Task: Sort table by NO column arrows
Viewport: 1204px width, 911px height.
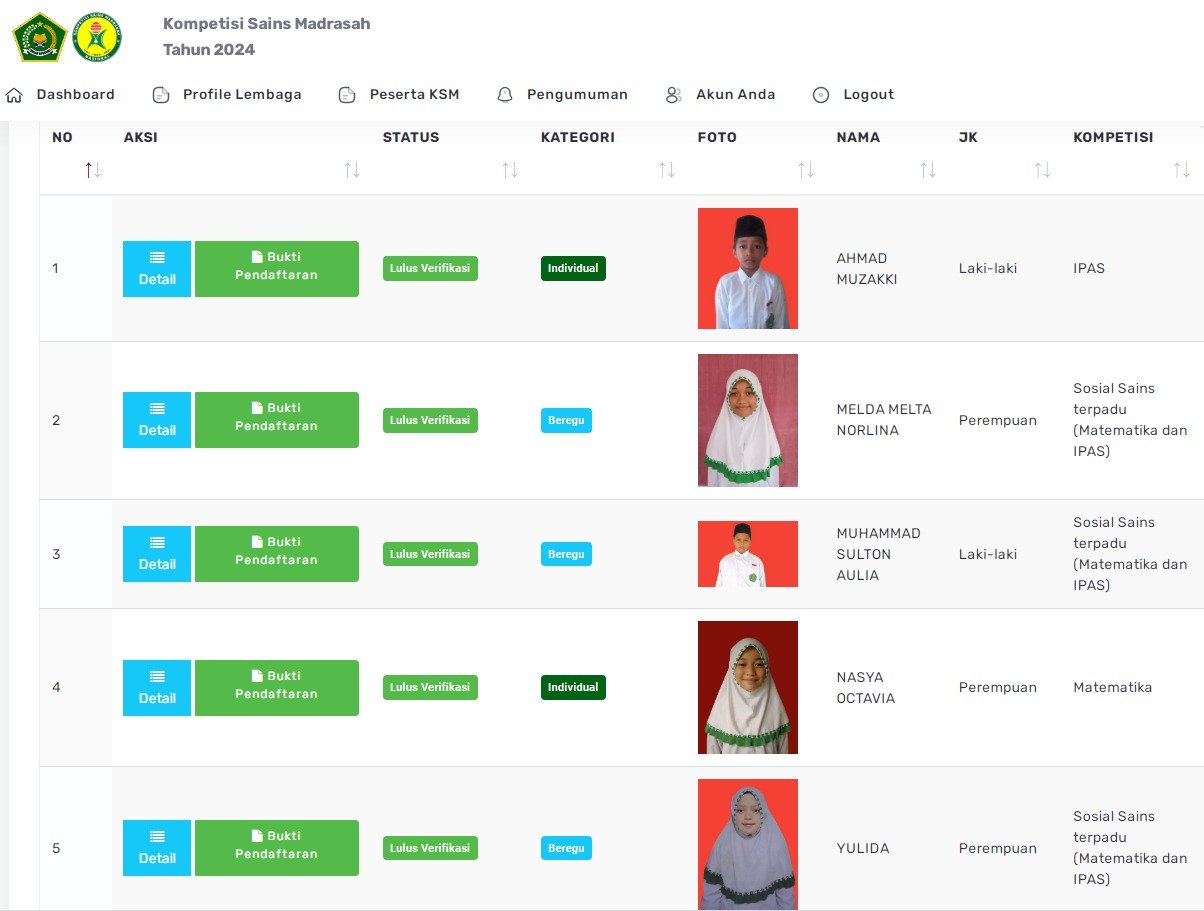Action: [x=93, y=170]
